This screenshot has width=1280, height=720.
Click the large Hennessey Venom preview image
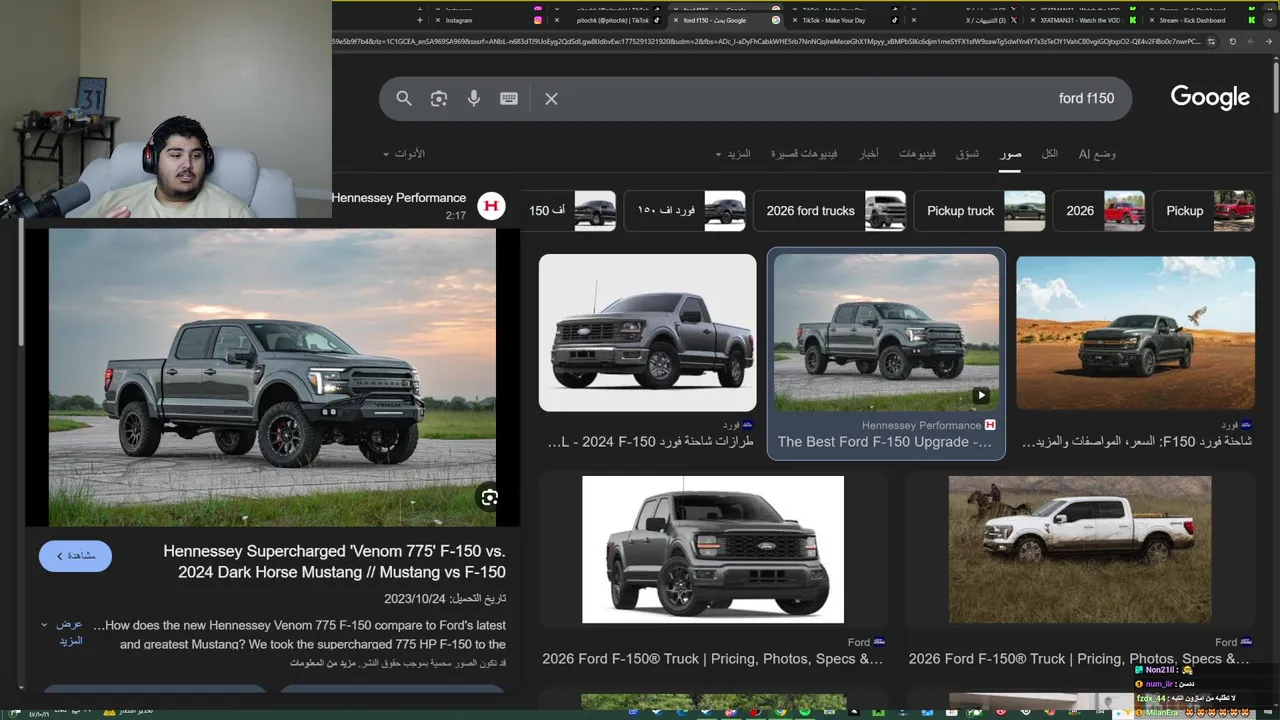pos(272,377)
